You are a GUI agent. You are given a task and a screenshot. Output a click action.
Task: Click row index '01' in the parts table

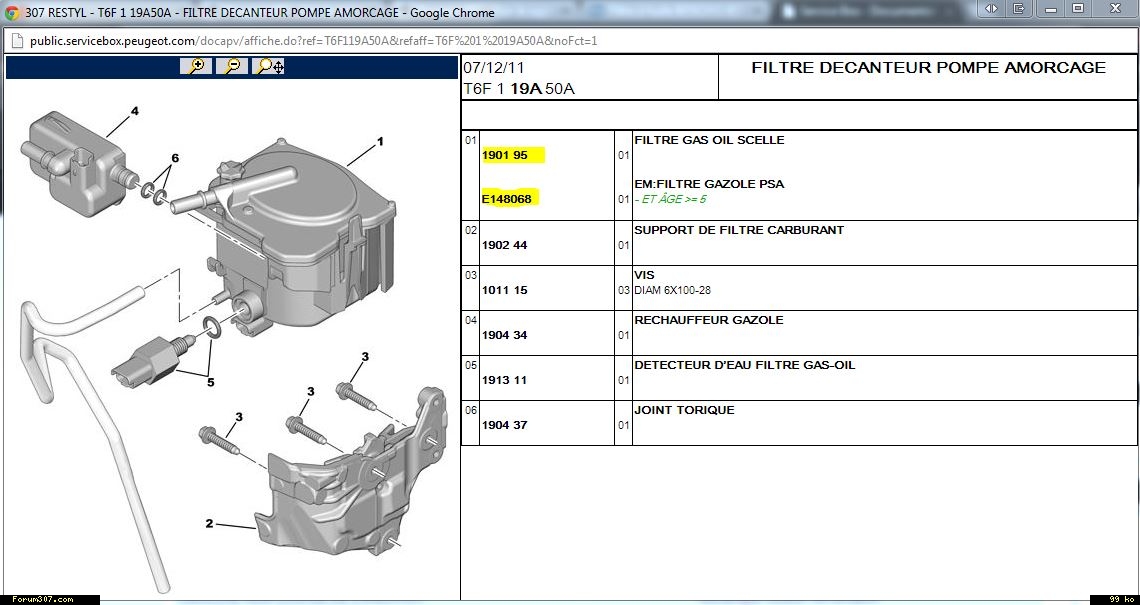470,140
